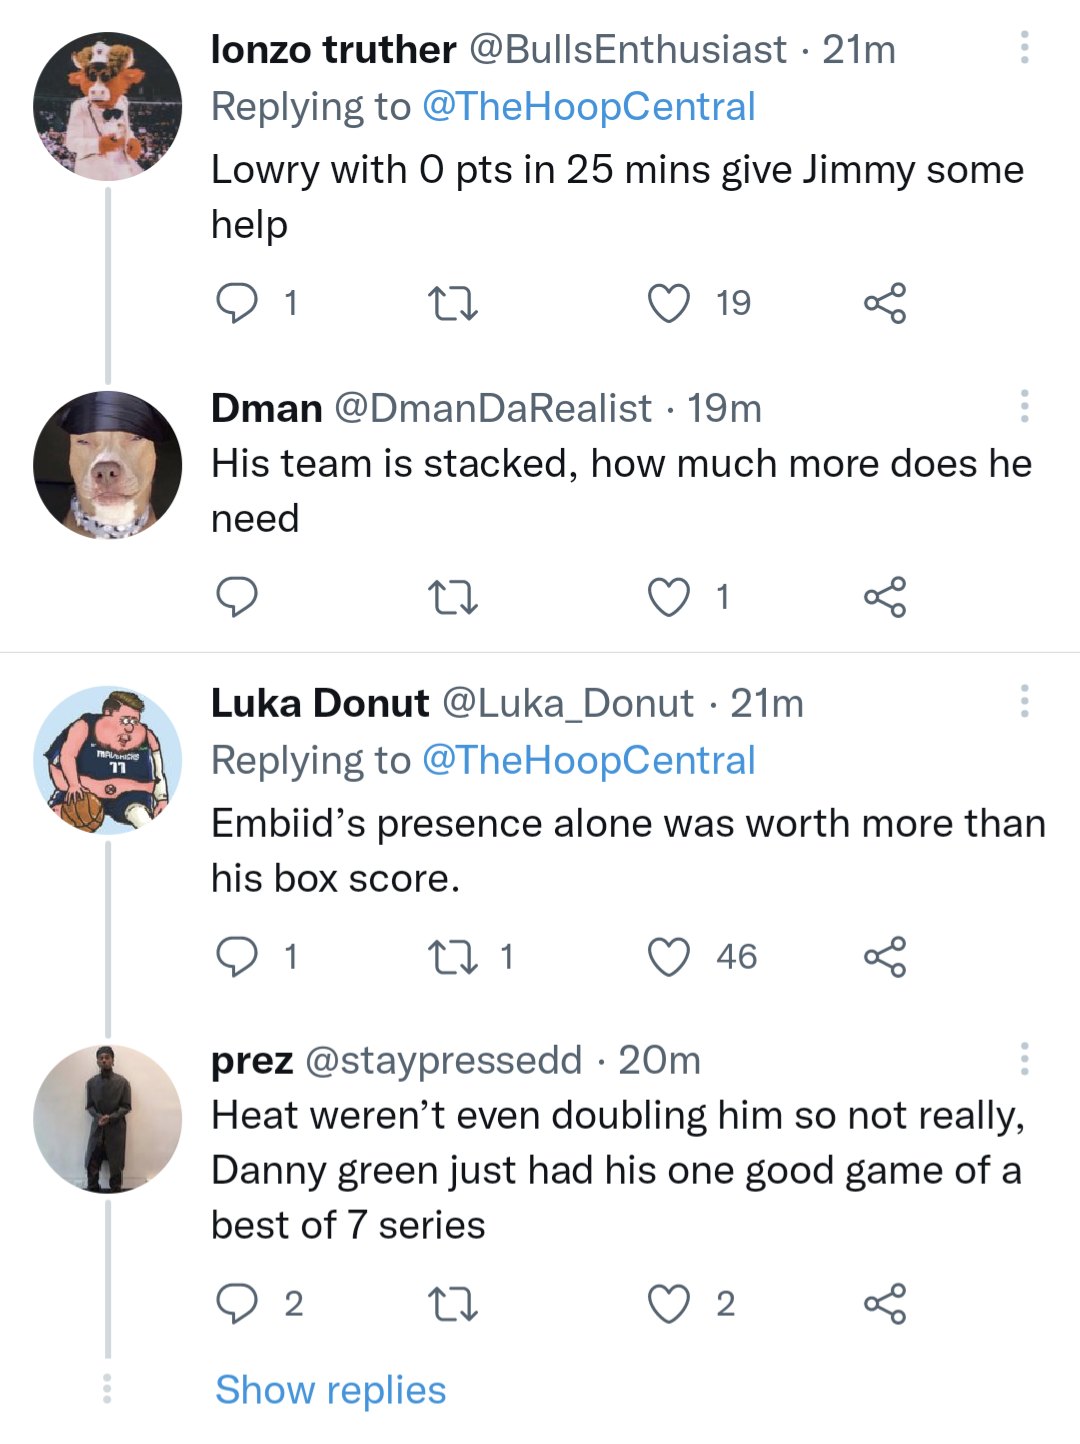Like Luka Donut's tweet with 46 likes
The height and width of the screenshot is (1444, 1080).
[669, 957]
